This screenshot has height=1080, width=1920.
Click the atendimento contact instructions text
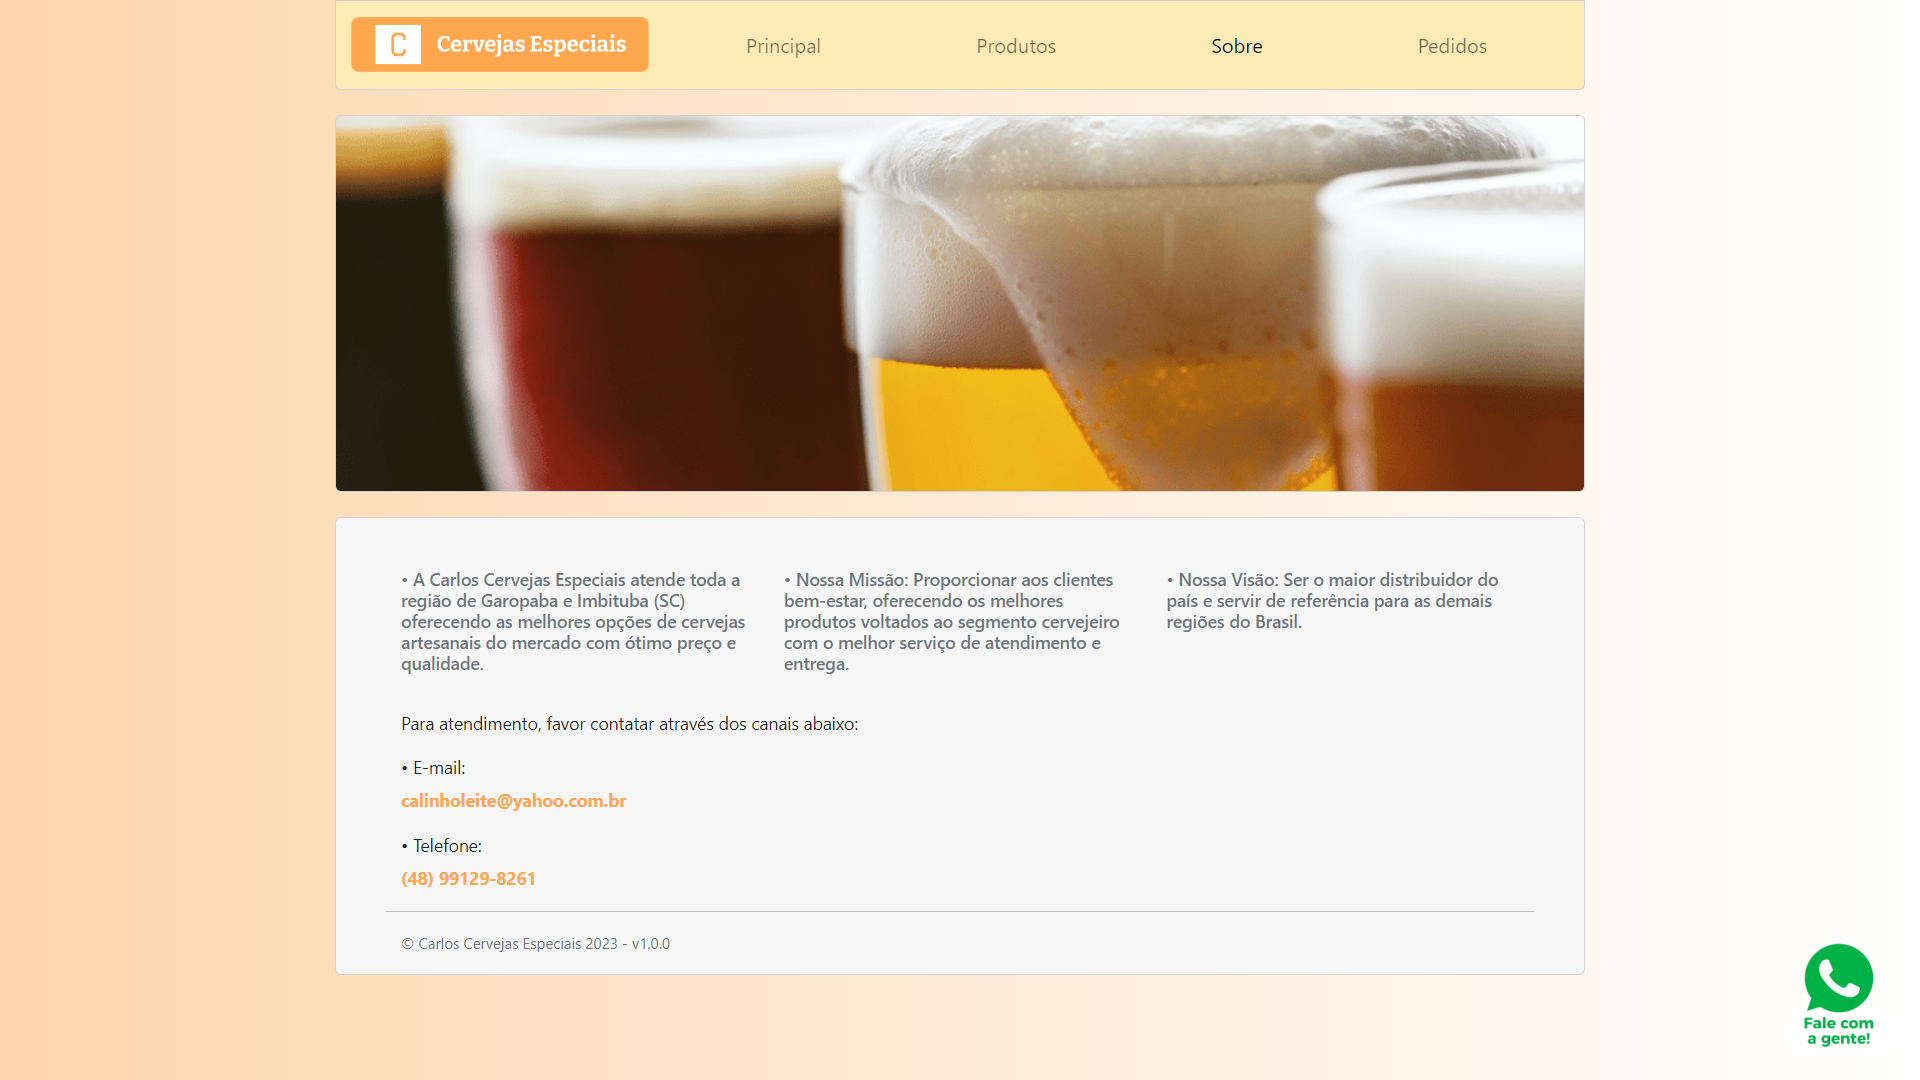(629, 723)
